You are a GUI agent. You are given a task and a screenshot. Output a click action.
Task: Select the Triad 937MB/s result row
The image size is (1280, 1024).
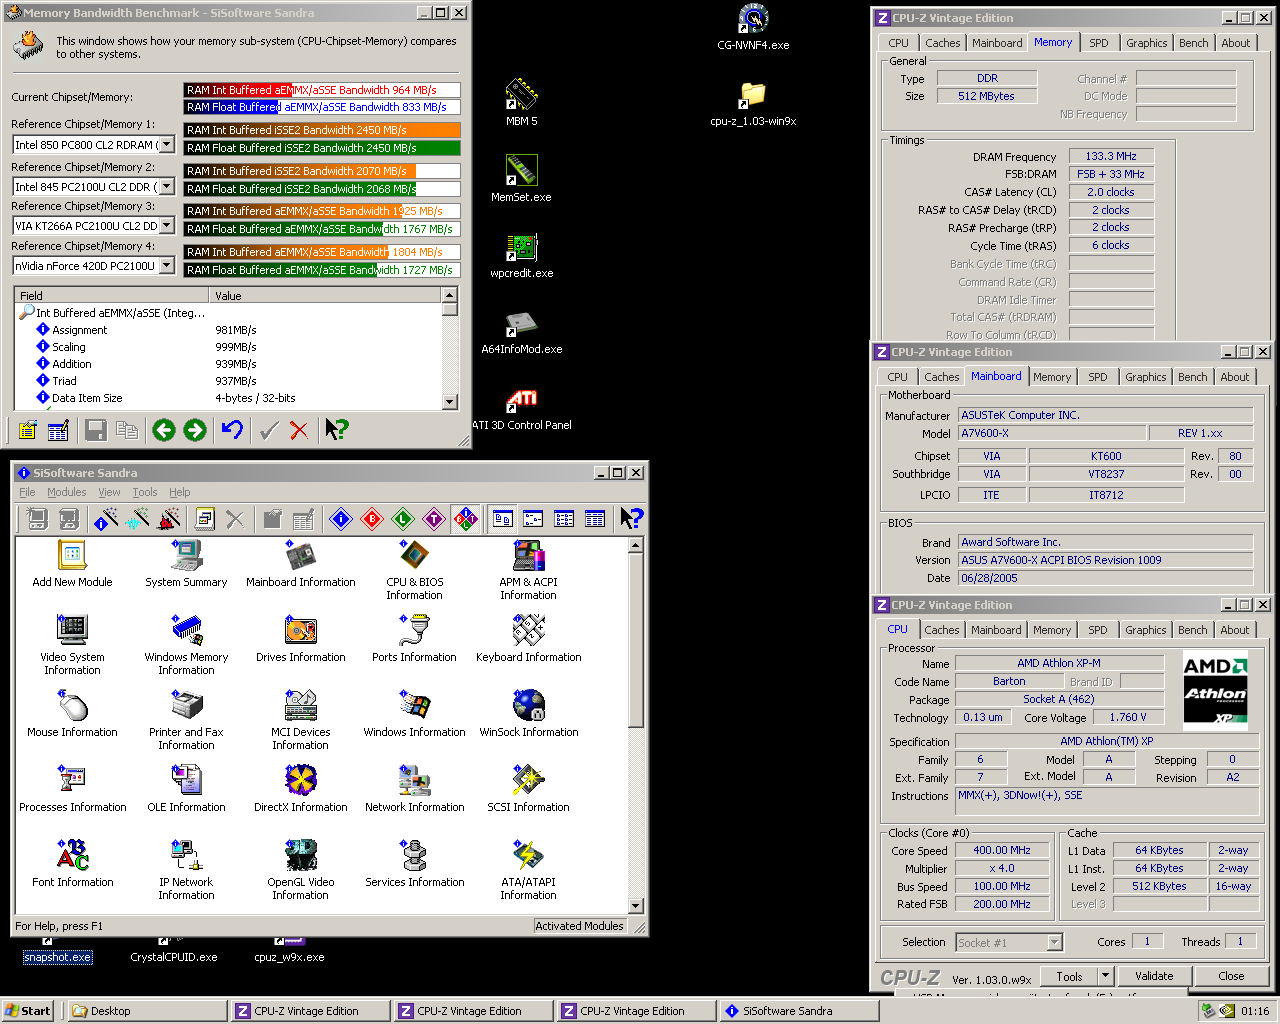click(228, 381)
